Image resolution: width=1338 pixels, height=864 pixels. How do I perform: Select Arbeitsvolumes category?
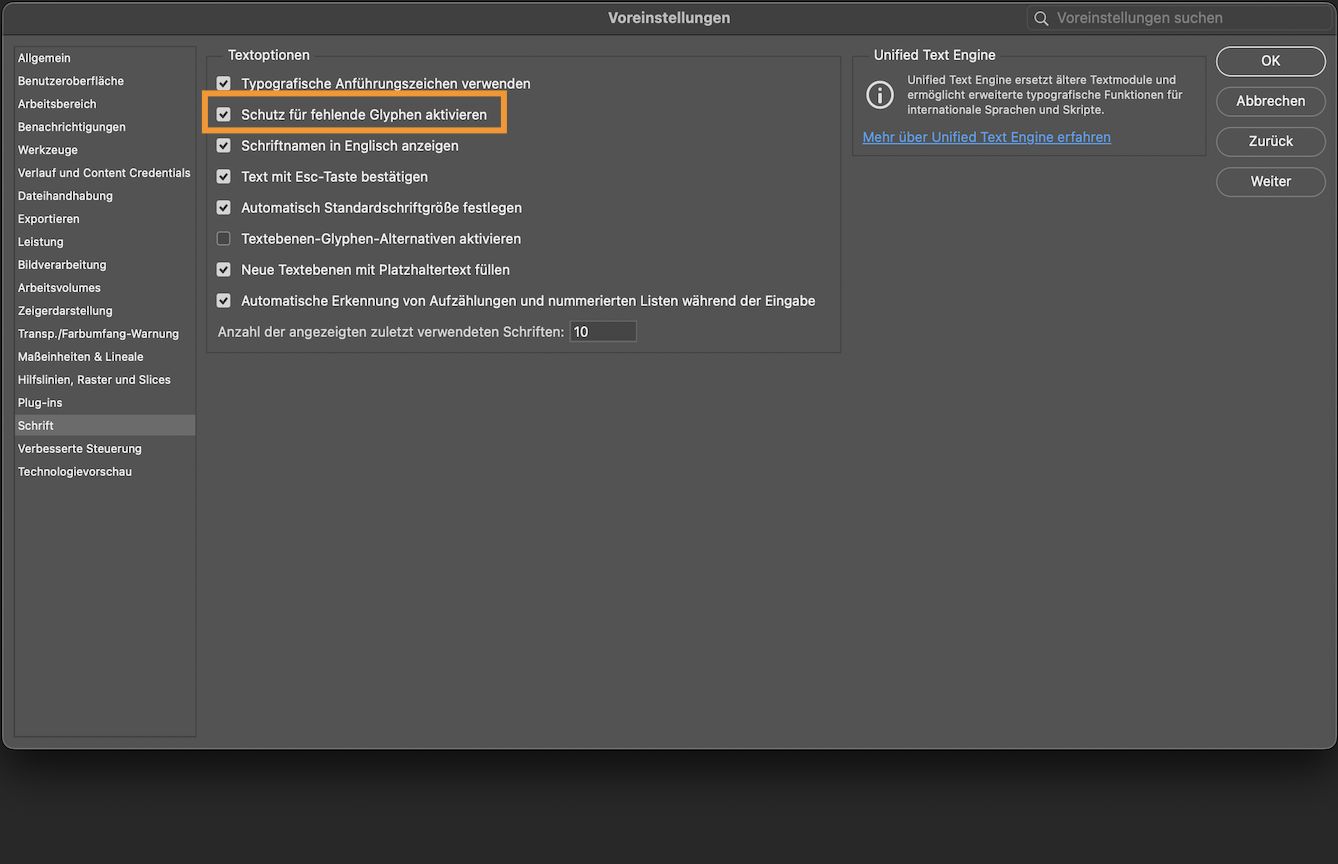point(105,288)
